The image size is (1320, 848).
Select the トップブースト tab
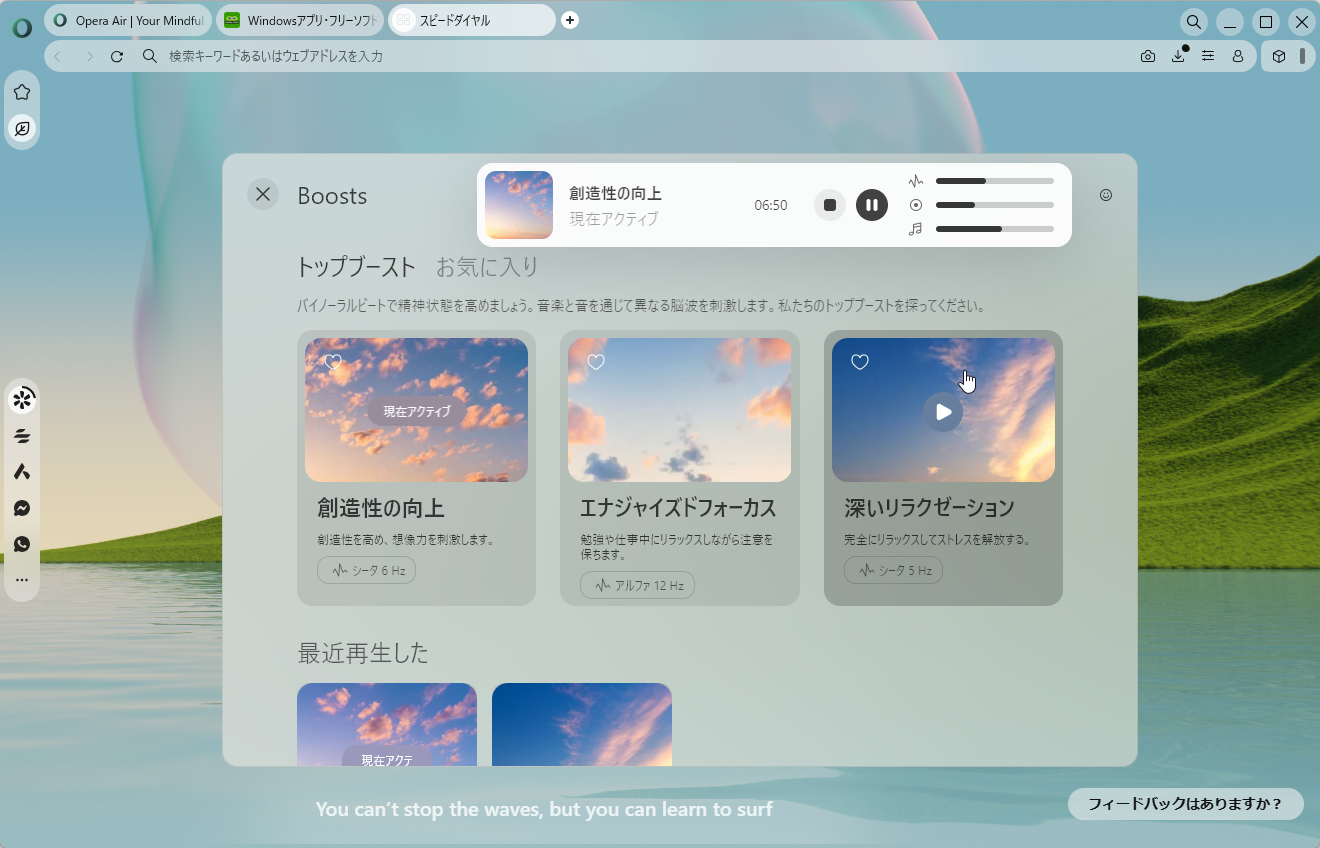click(356, 267)
